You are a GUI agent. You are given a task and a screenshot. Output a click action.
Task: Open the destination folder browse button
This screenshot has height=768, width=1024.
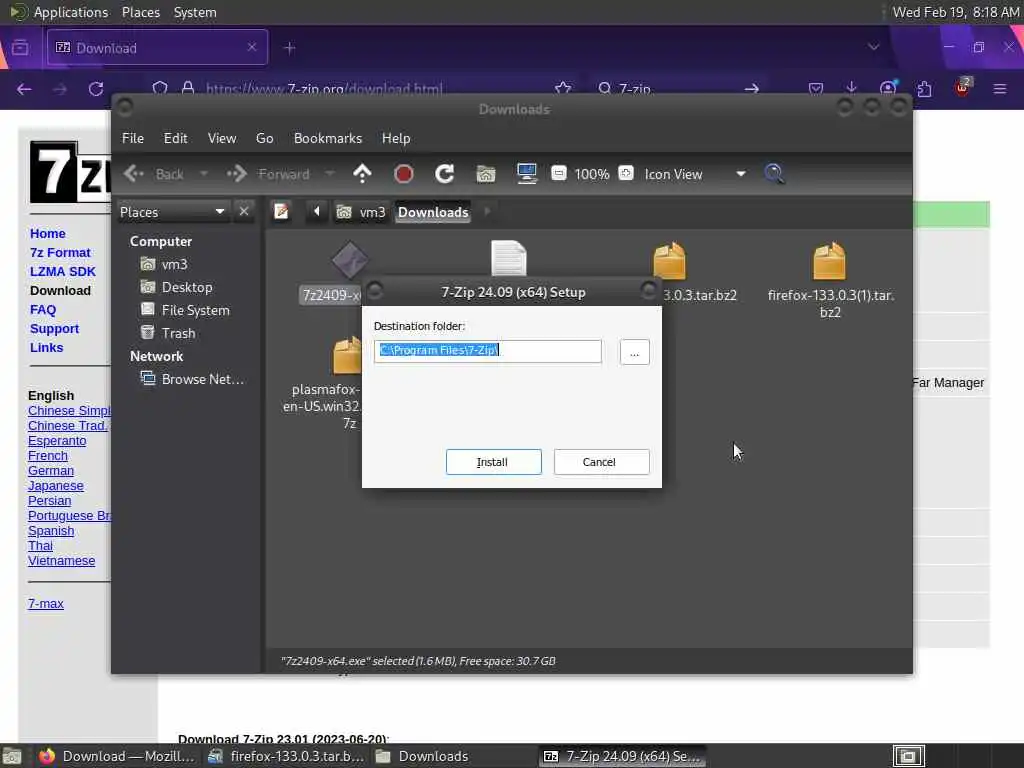click(634, 352)
